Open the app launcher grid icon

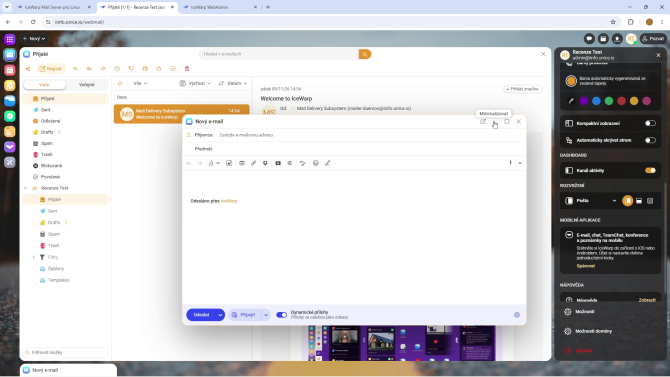[9, 39]
